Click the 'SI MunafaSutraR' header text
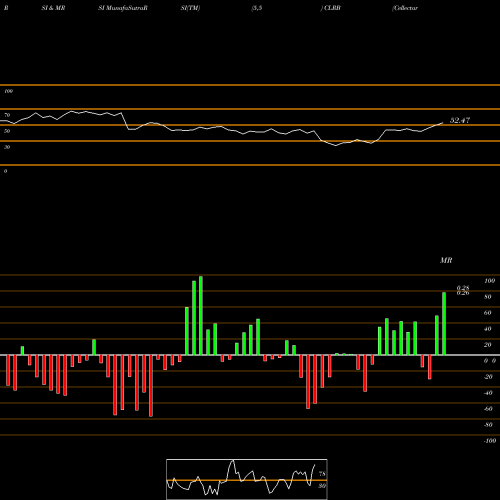Screen dimensions: 500x500 click(123, 8)
